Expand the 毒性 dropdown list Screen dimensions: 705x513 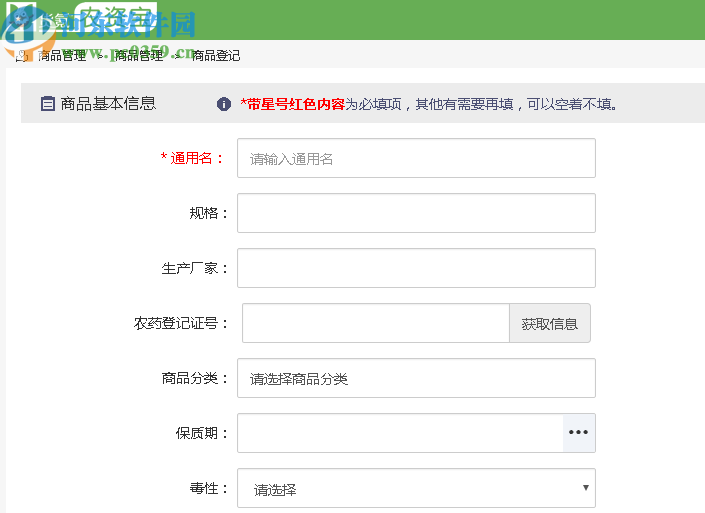[x=416, y=488]
